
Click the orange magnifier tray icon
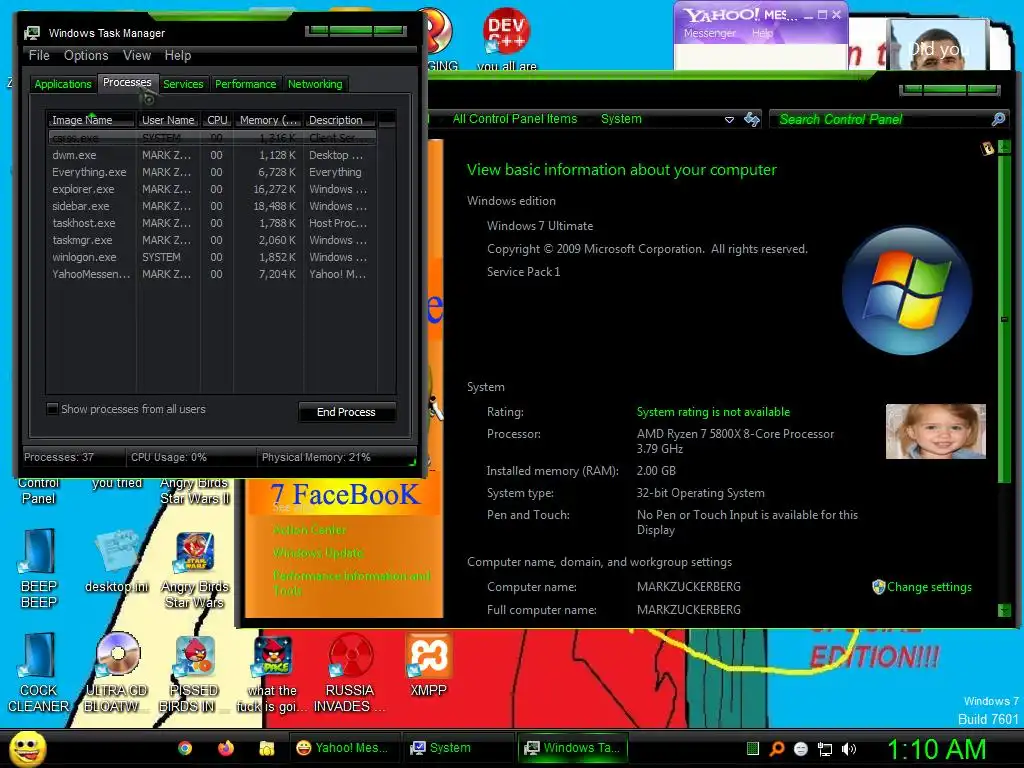pos(777,749)
